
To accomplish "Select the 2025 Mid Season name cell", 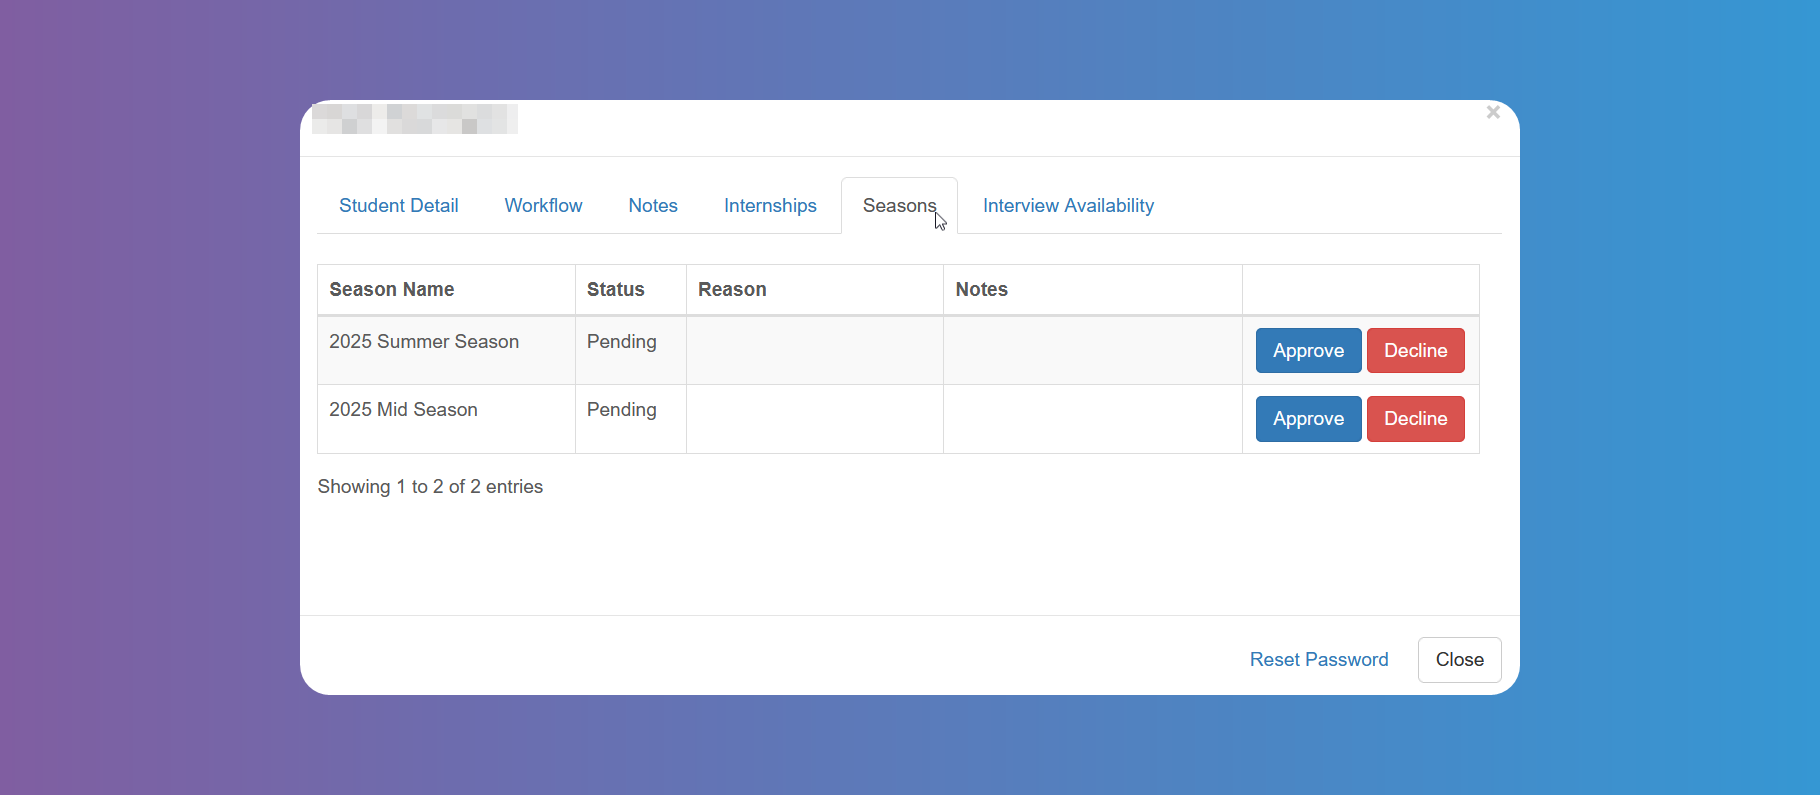I will (x=403, y=410).
